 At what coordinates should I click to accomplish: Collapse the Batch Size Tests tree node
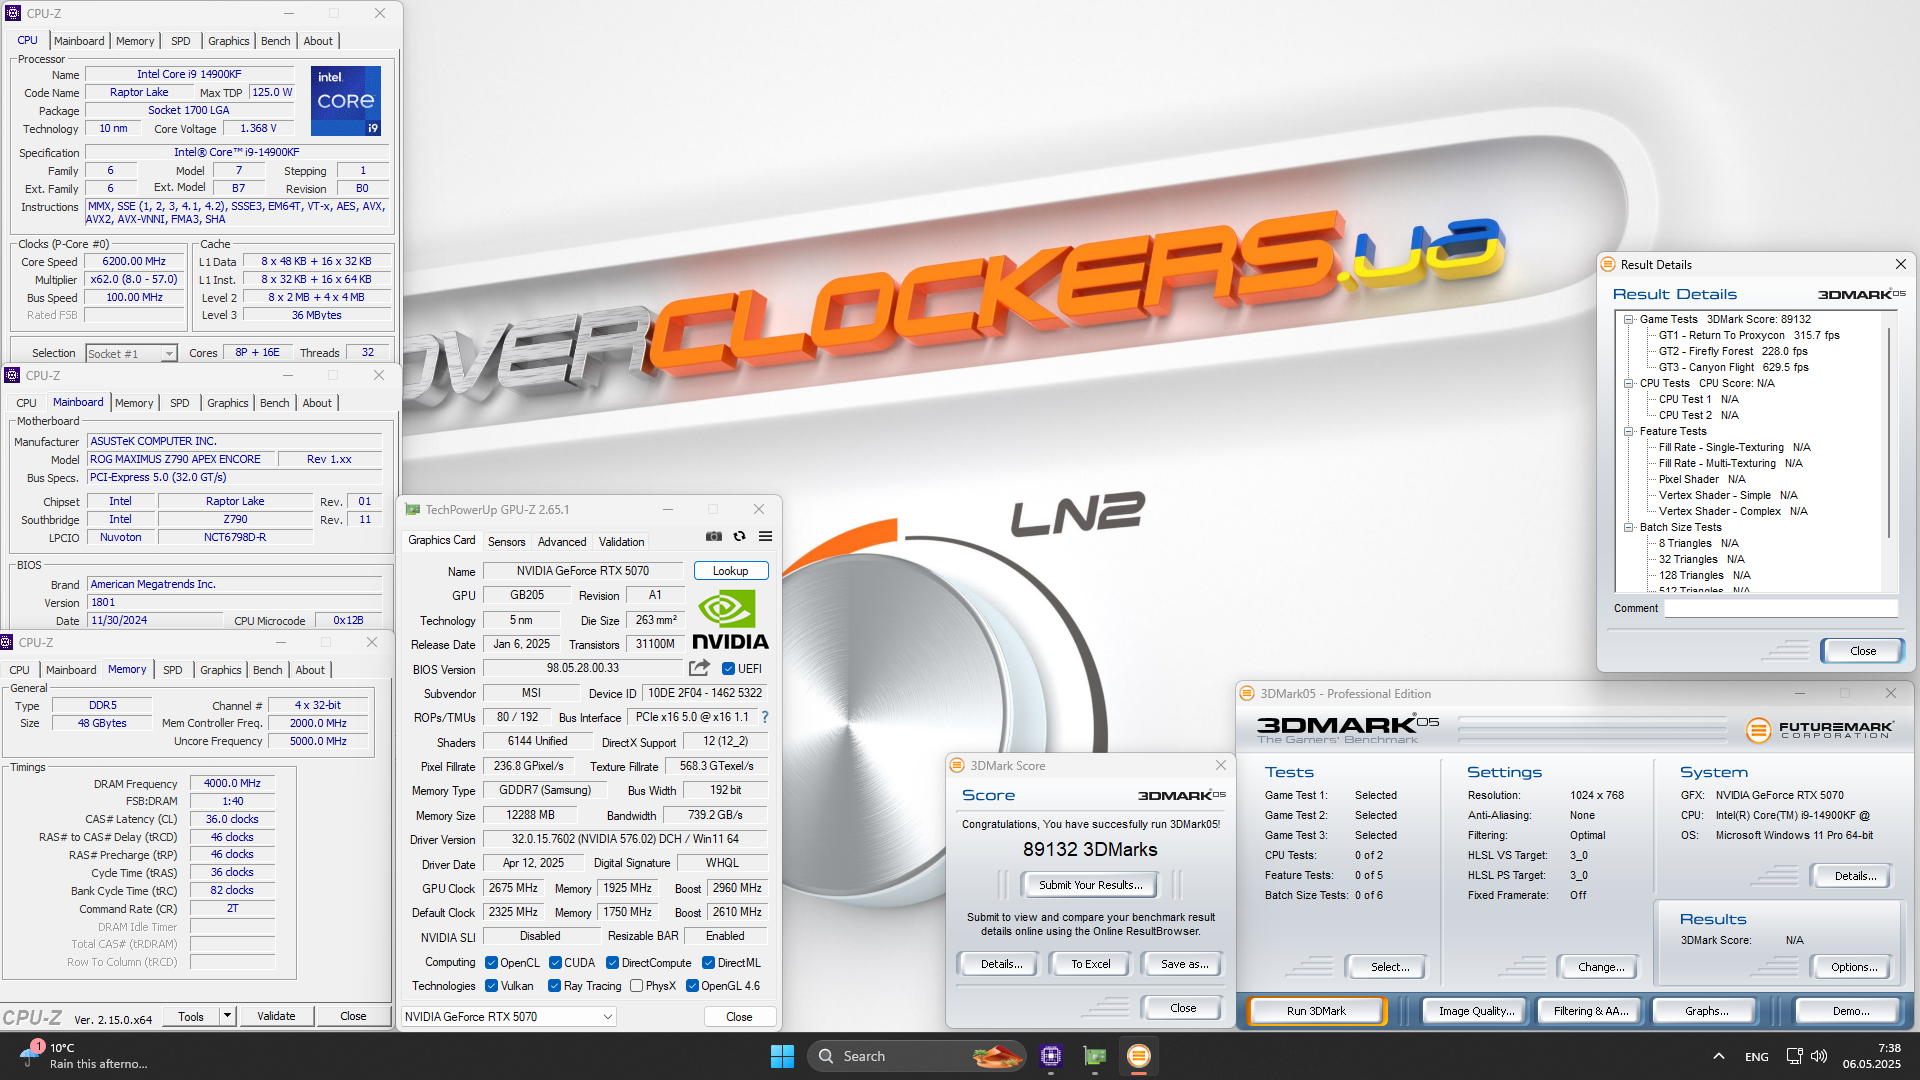1629,528
